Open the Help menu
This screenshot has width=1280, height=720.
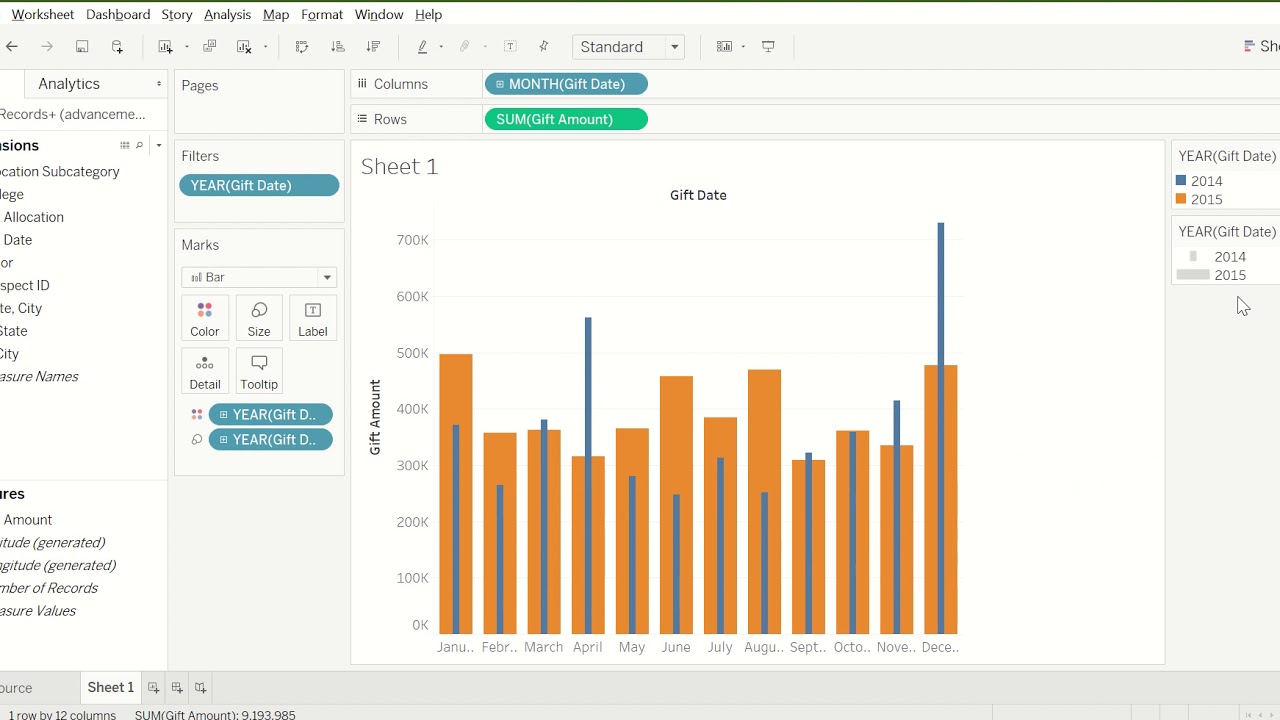pyautogui.click(x=428, y=15)
